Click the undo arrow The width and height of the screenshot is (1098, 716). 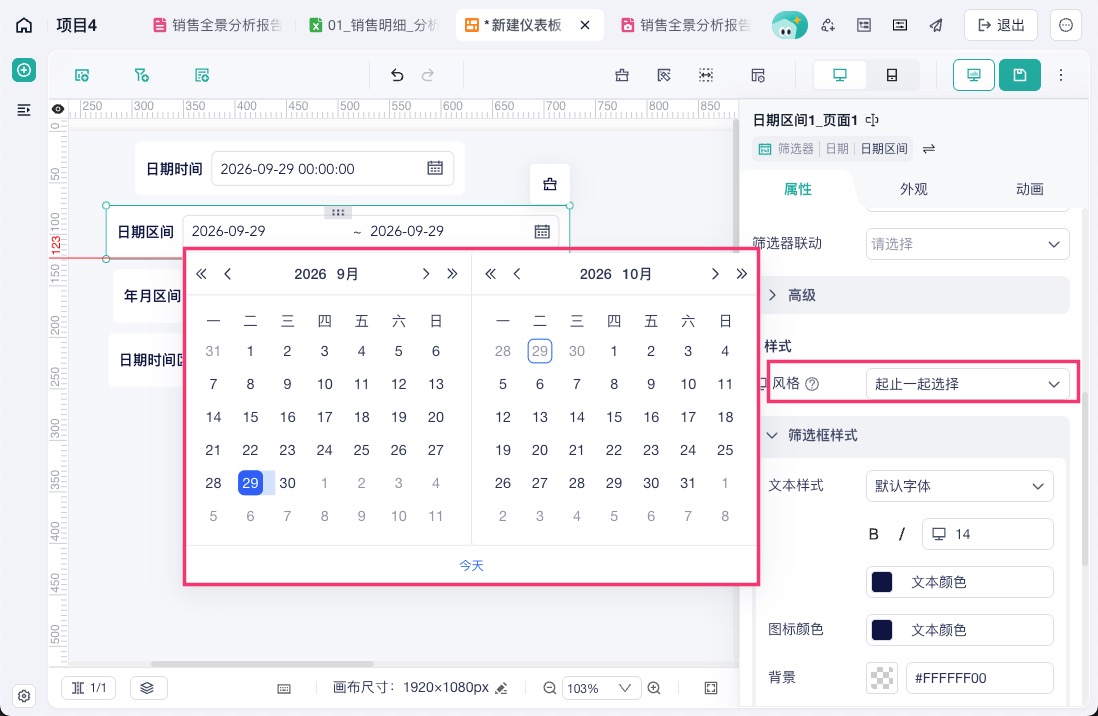pyautogui.click(x=397, y=75)
